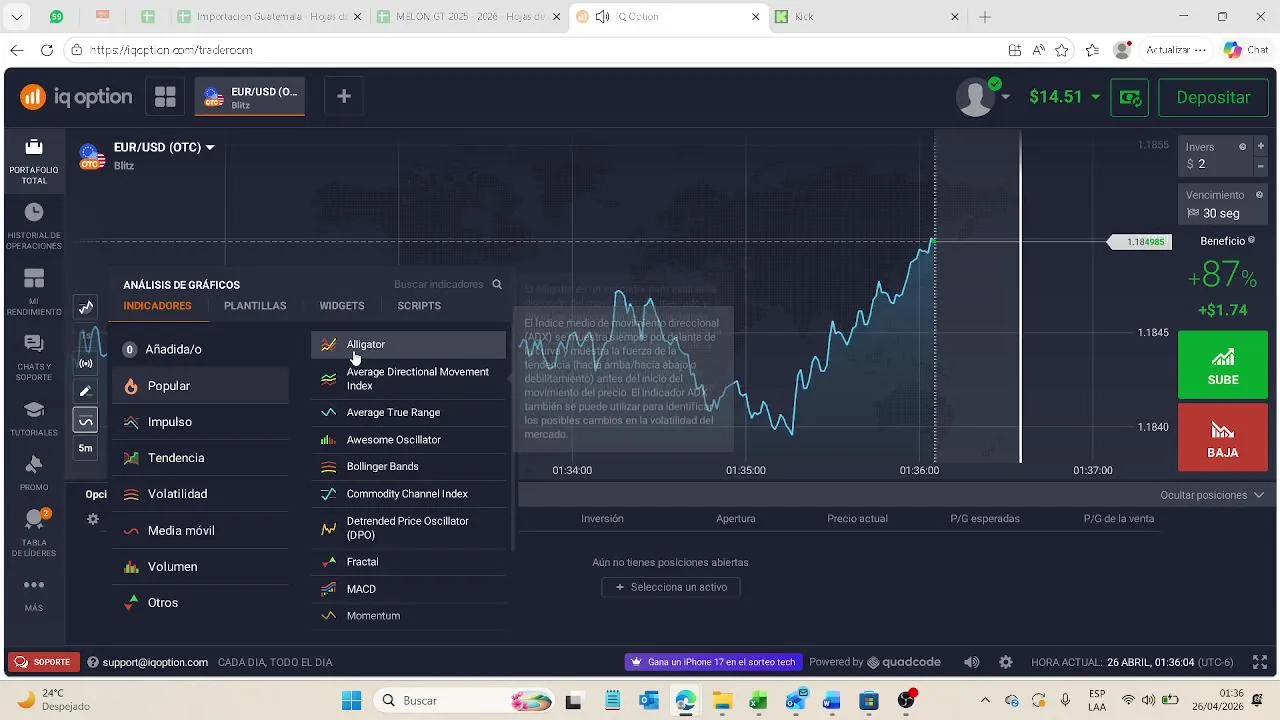Click the red BAJA button
This screenshot has width=1280, height=720.
coord(1223,437)
